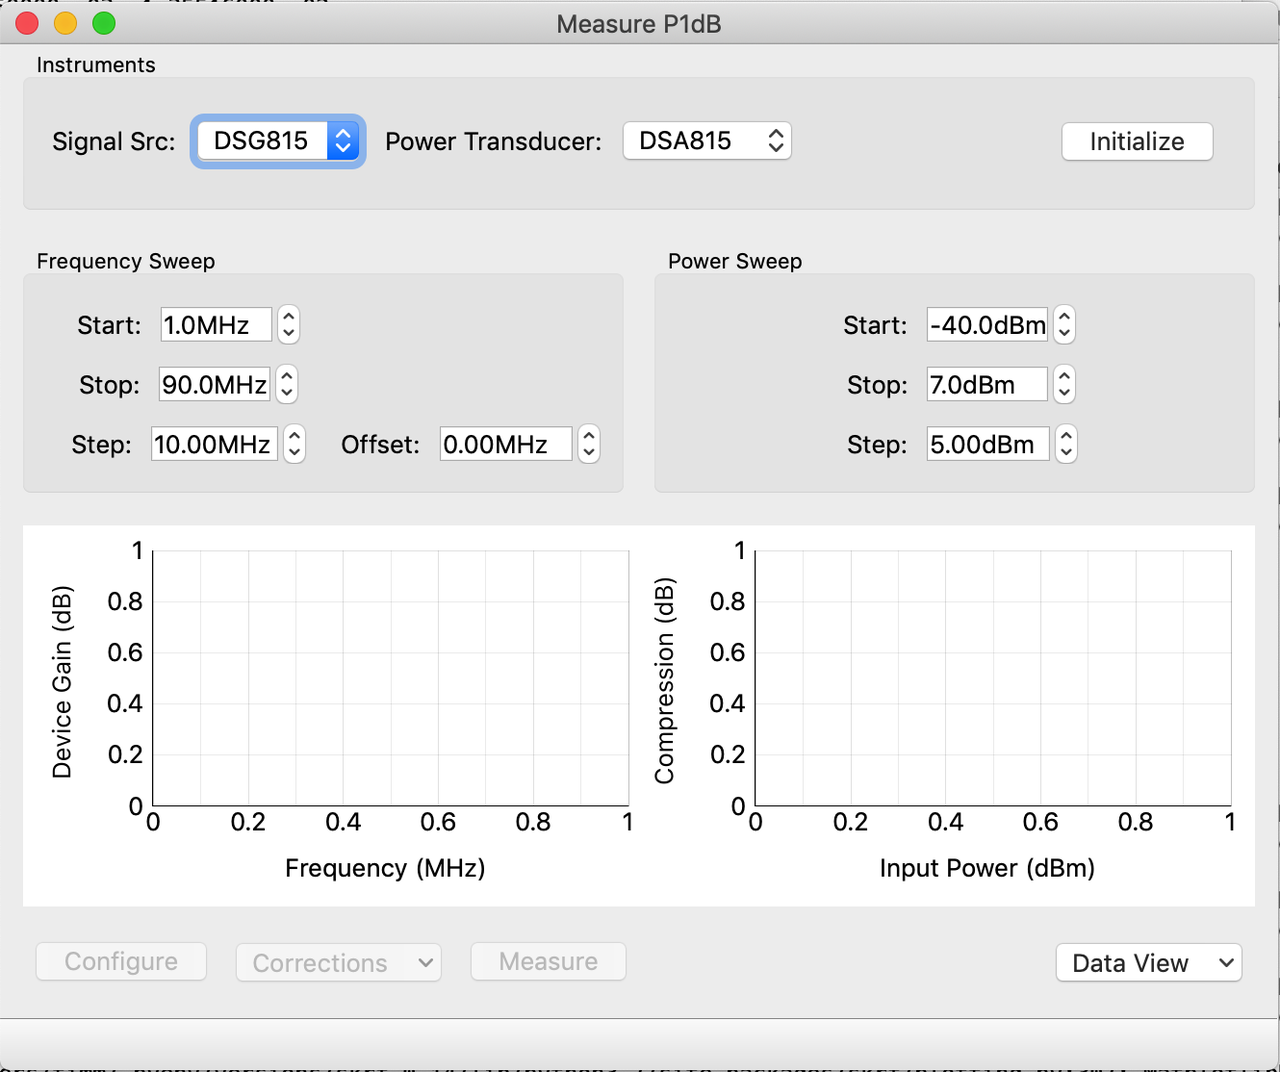Click the Measure button
The width and height of the screenshot is (1280, 1072).
(548, 962)
